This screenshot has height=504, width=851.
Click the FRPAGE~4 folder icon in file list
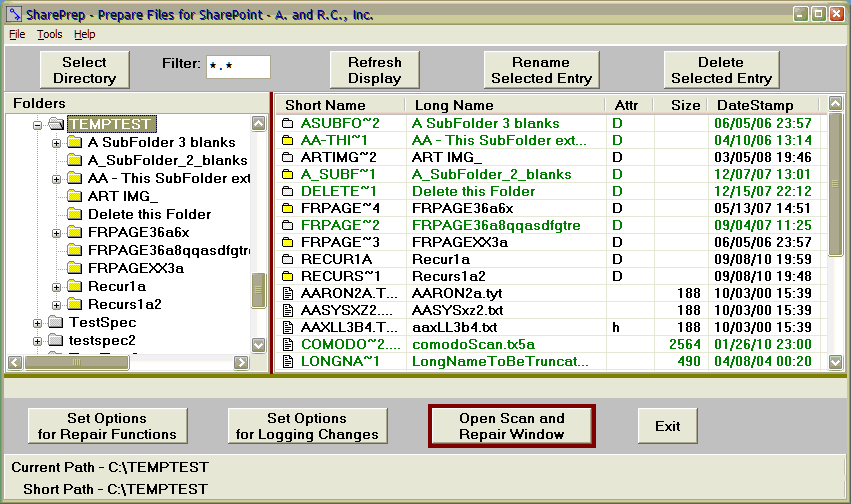(x=288, y=208)
